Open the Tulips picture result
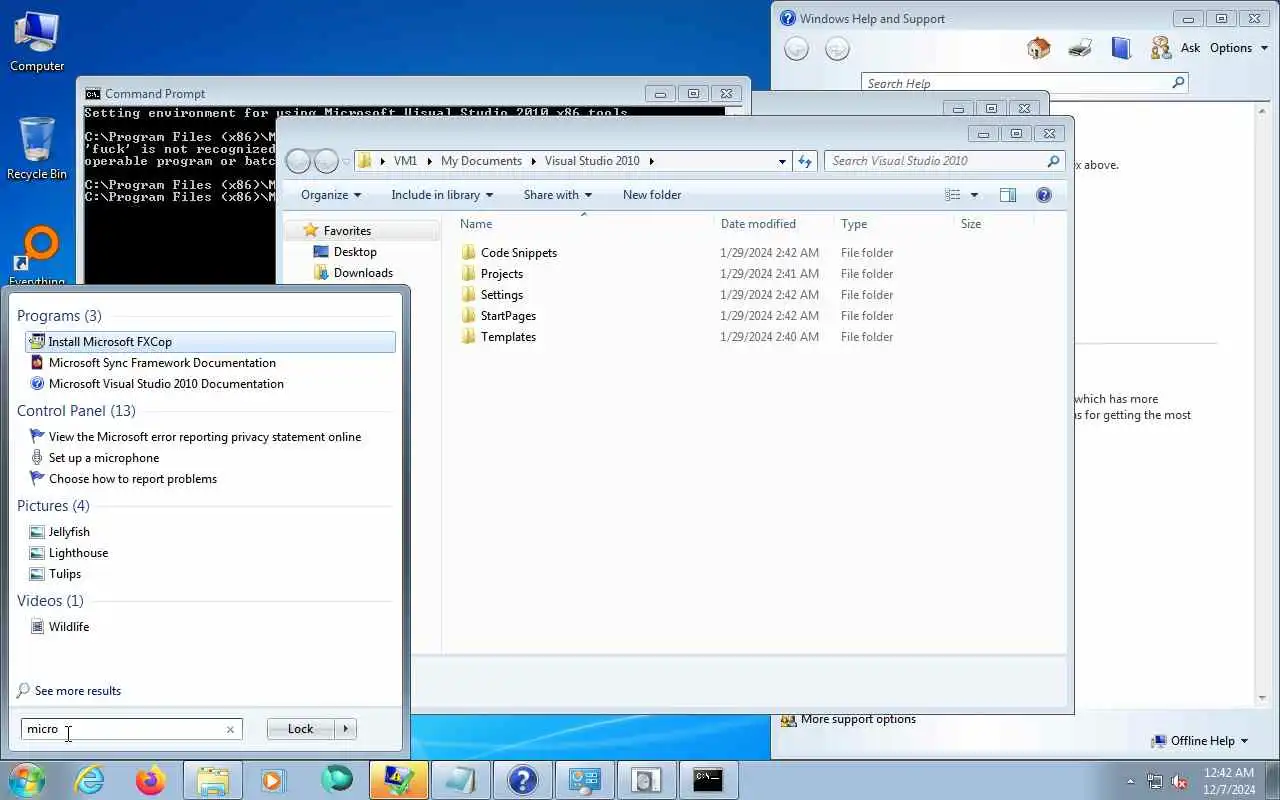The width and height of the screenshot is (1280, 800). point(65,574)
